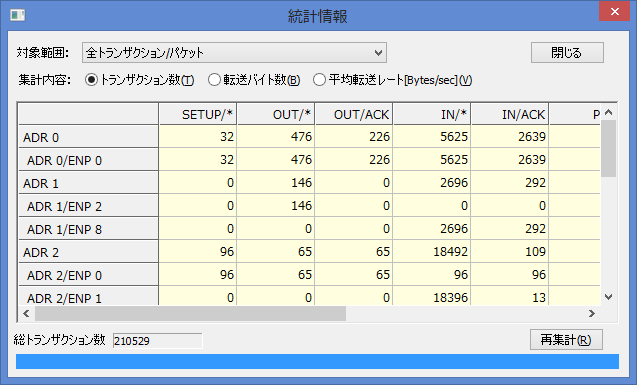Click the ADR 0/ENP 0 OUT/* cell 476
The width and height of the screenshot is (637, 385).
(x=276, y=159)
